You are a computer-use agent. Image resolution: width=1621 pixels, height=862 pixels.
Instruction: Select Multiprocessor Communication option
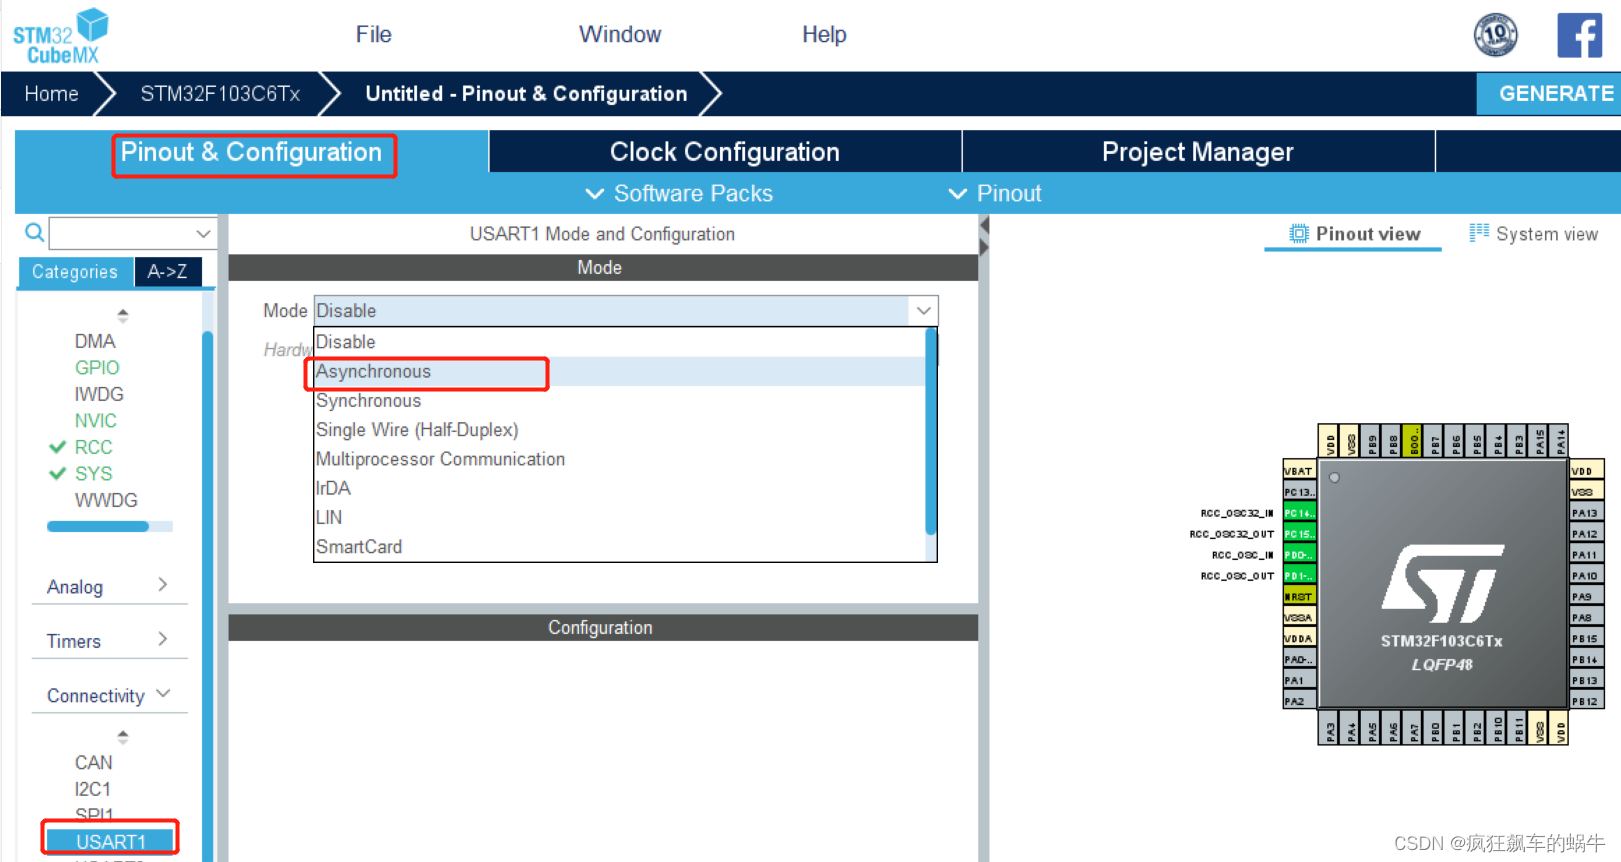tap(620, 459)
